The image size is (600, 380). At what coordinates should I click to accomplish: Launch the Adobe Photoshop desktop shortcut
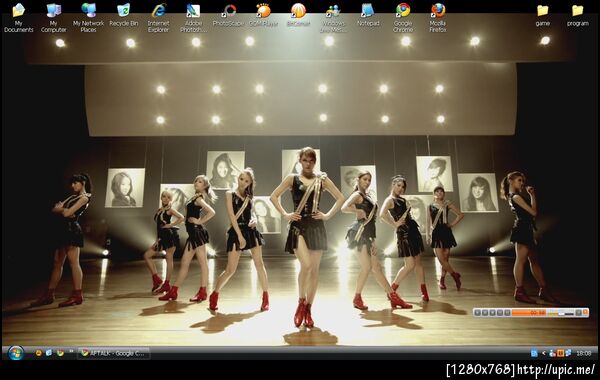click(x=193, y=17)
